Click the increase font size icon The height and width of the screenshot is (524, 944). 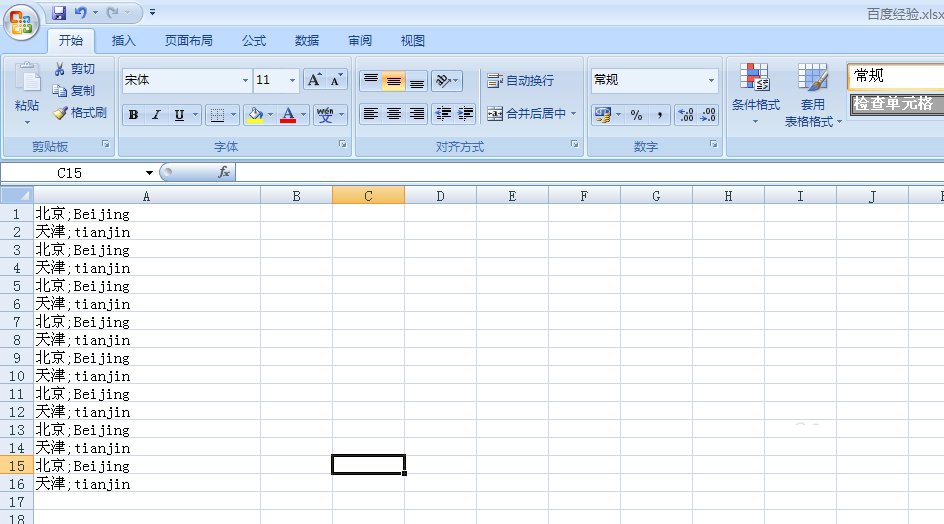(x=314, y=80)
